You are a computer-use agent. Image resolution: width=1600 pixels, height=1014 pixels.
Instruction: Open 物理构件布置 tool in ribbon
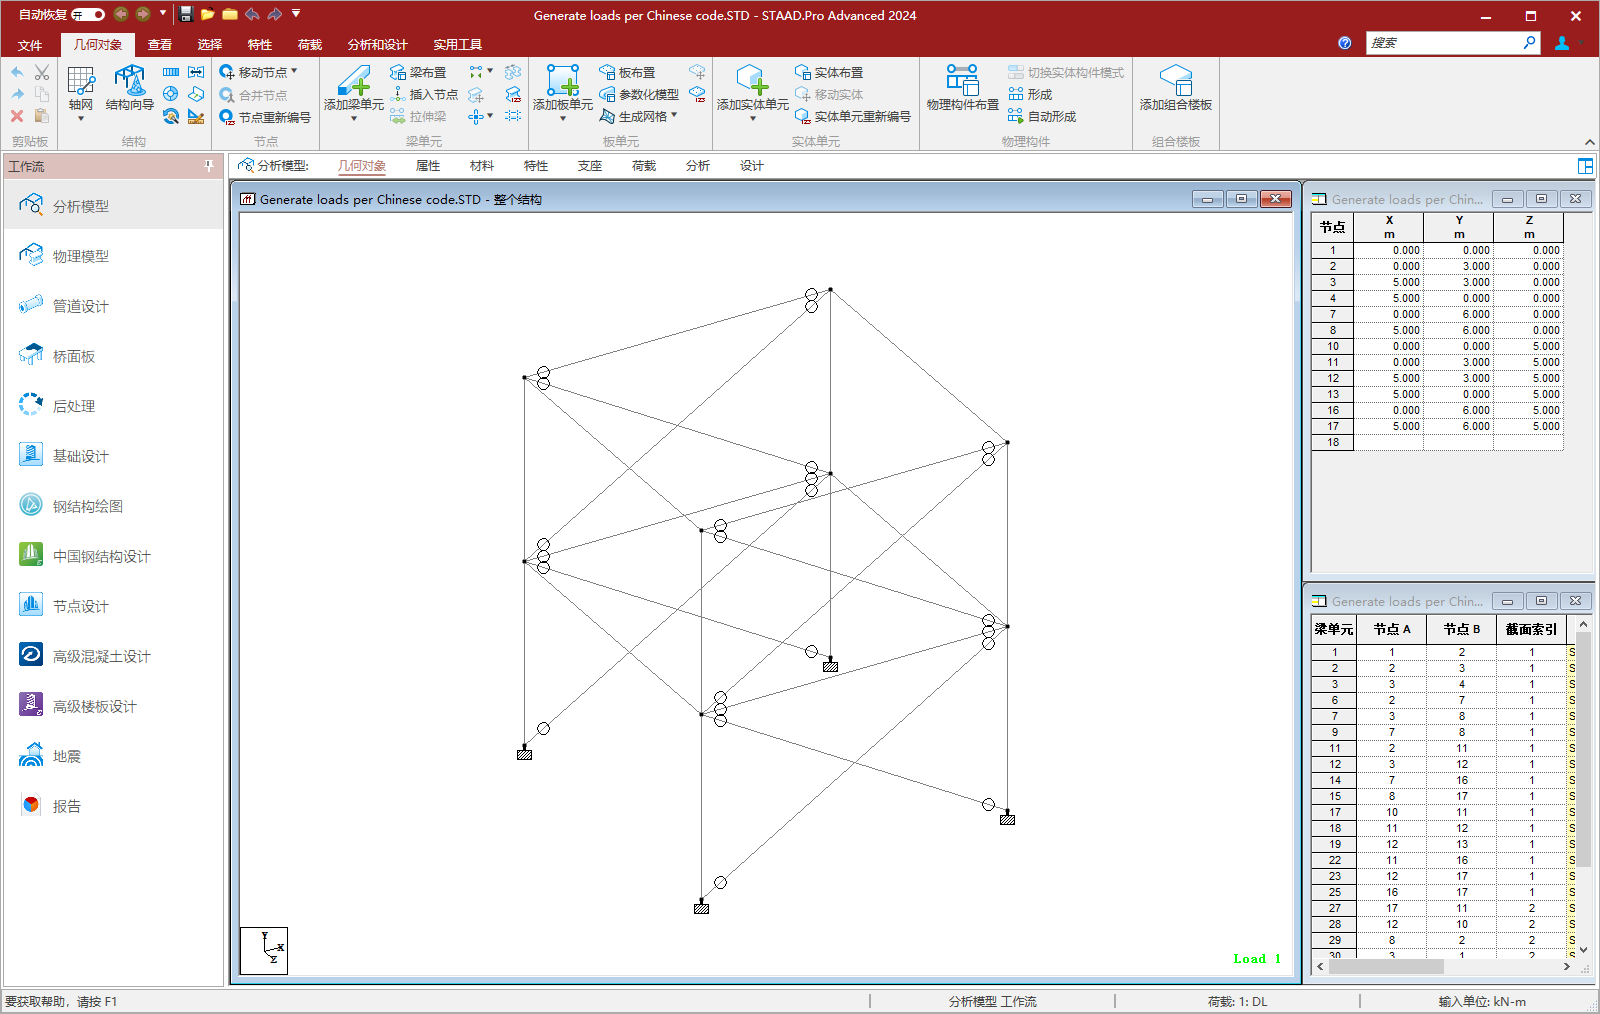tap(962, 82)
